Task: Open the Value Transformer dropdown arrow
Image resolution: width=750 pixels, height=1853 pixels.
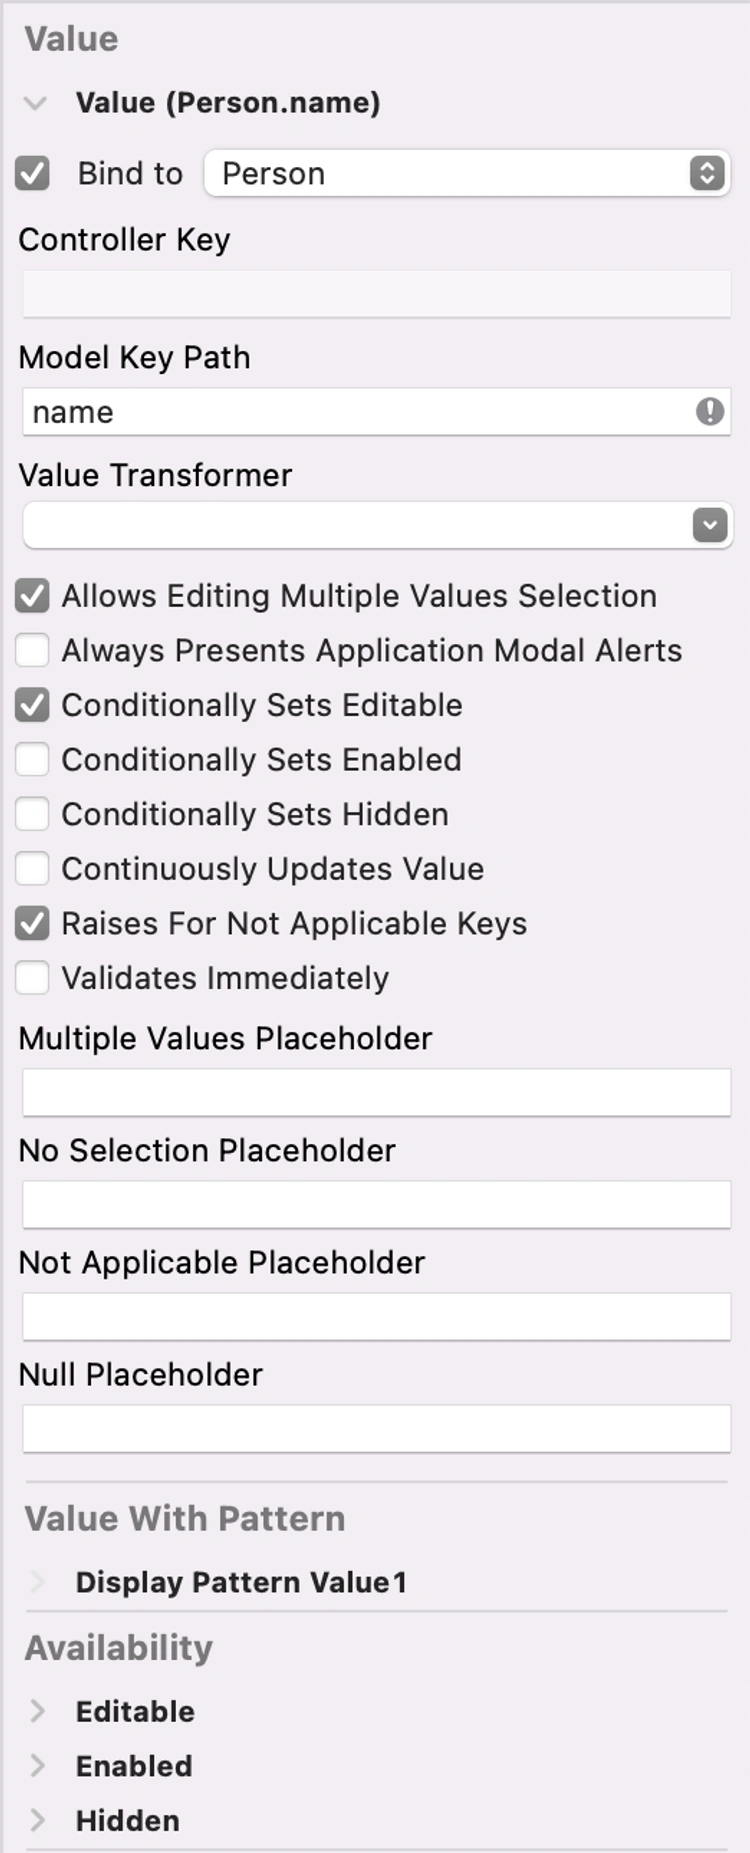Action: coord(709,525)
